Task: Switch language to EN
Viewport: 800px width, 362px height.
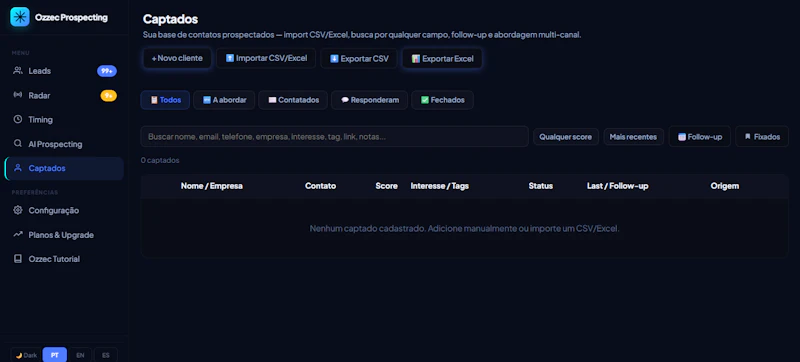Action: click(x=80, y=355)
